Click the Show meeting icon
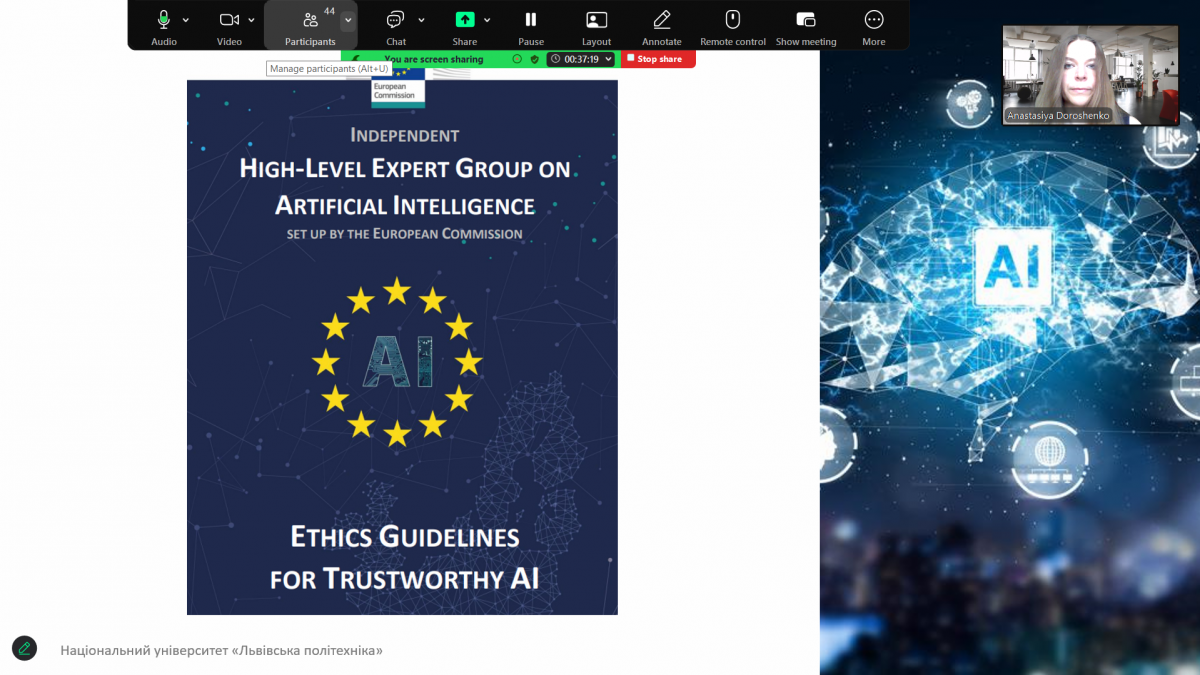This screenshot has height=675, width=1200. 806,20
